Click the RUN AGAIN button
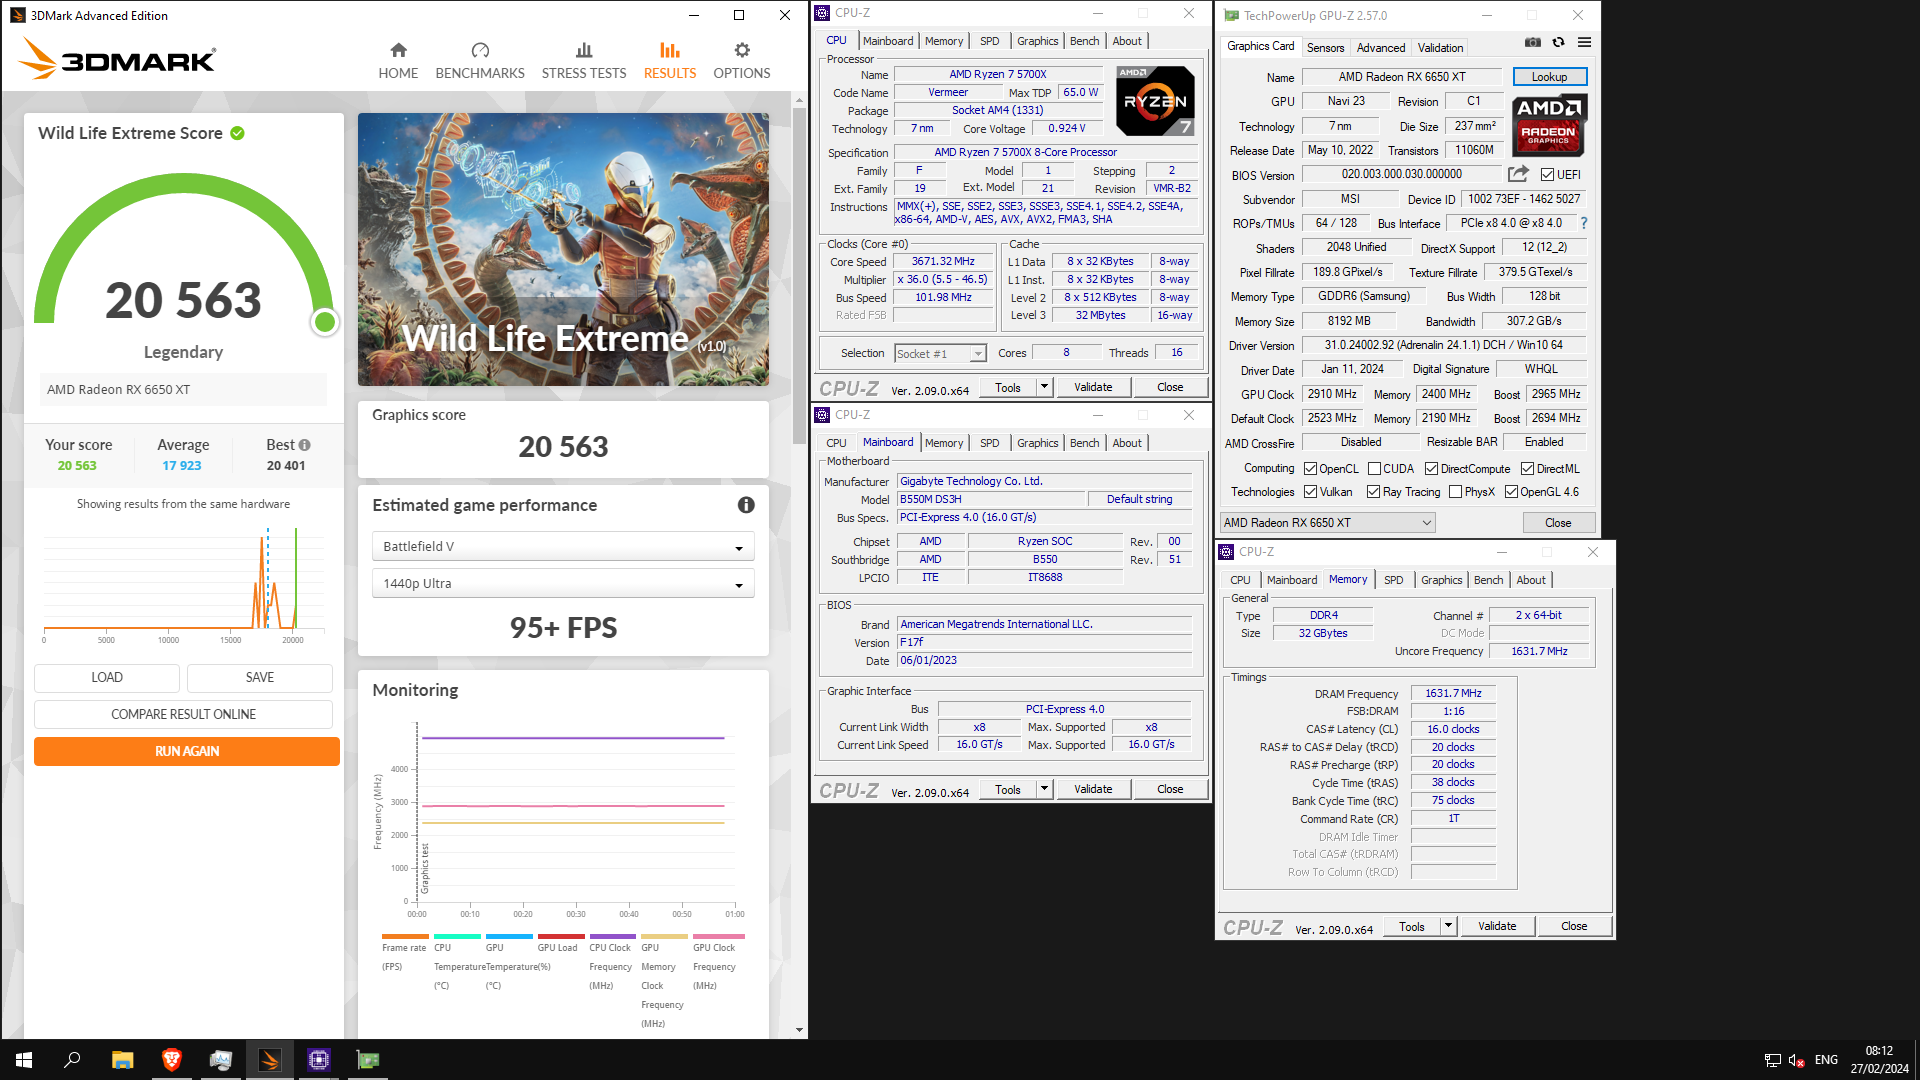 coord(187,751)
